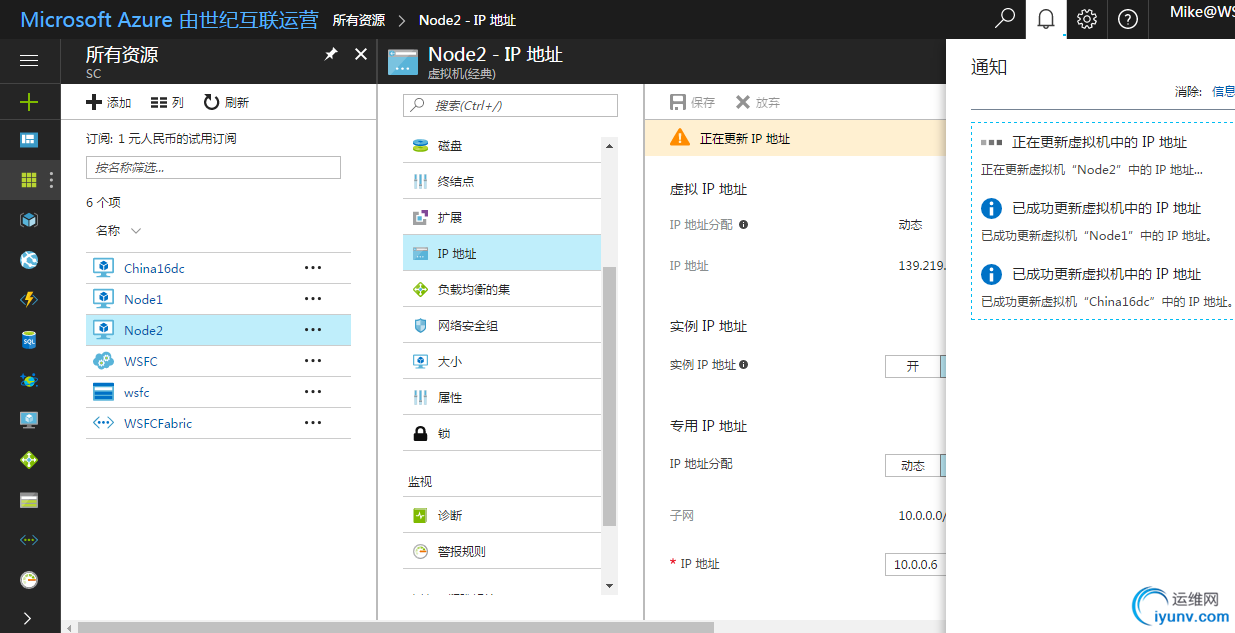Screen dimensions: 1235x633
Task: Click info icon next to 实例 IP 地址
Action: tap(743, 365)
